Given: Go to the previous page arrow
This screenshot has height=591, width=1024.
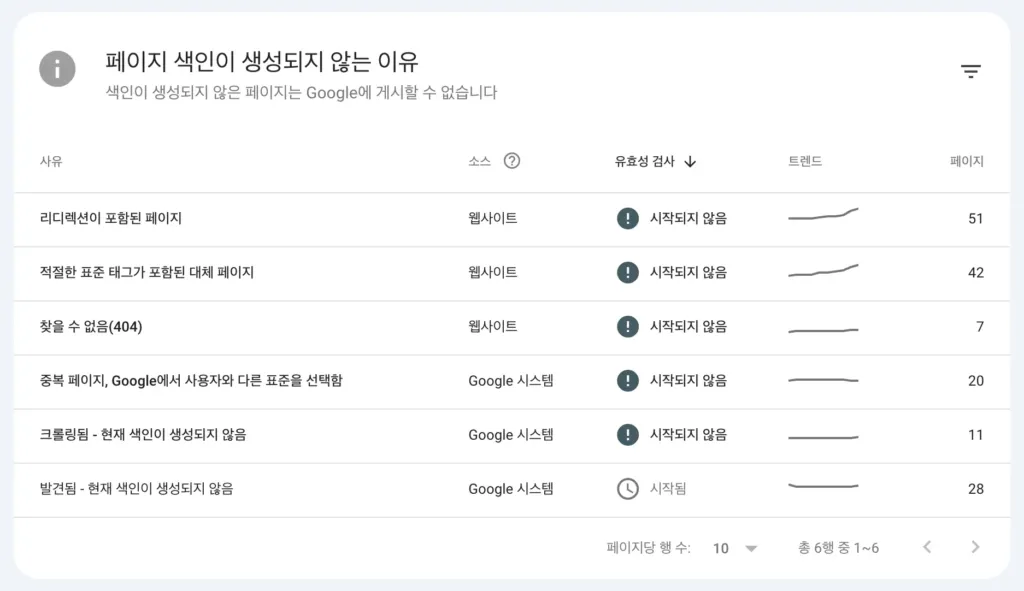Looking at the screenshot, I should (927, 547).
